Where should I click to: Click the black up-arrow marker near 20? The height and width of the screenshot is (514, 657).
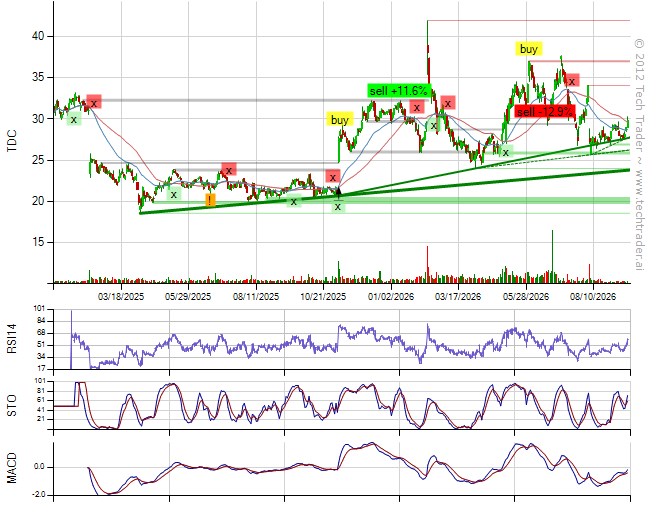[339, 192]
